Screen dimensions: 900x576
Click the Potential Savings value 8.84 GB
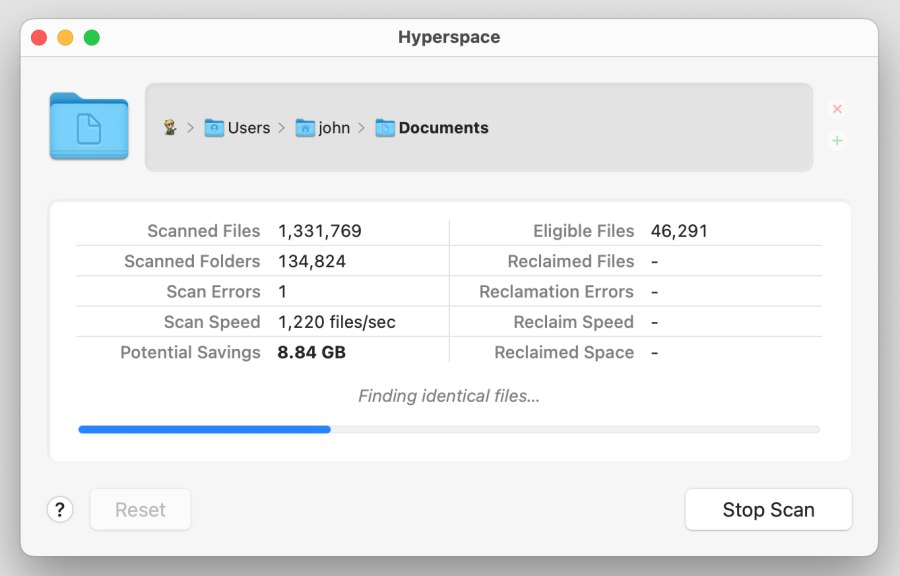[x=312, y=352]
